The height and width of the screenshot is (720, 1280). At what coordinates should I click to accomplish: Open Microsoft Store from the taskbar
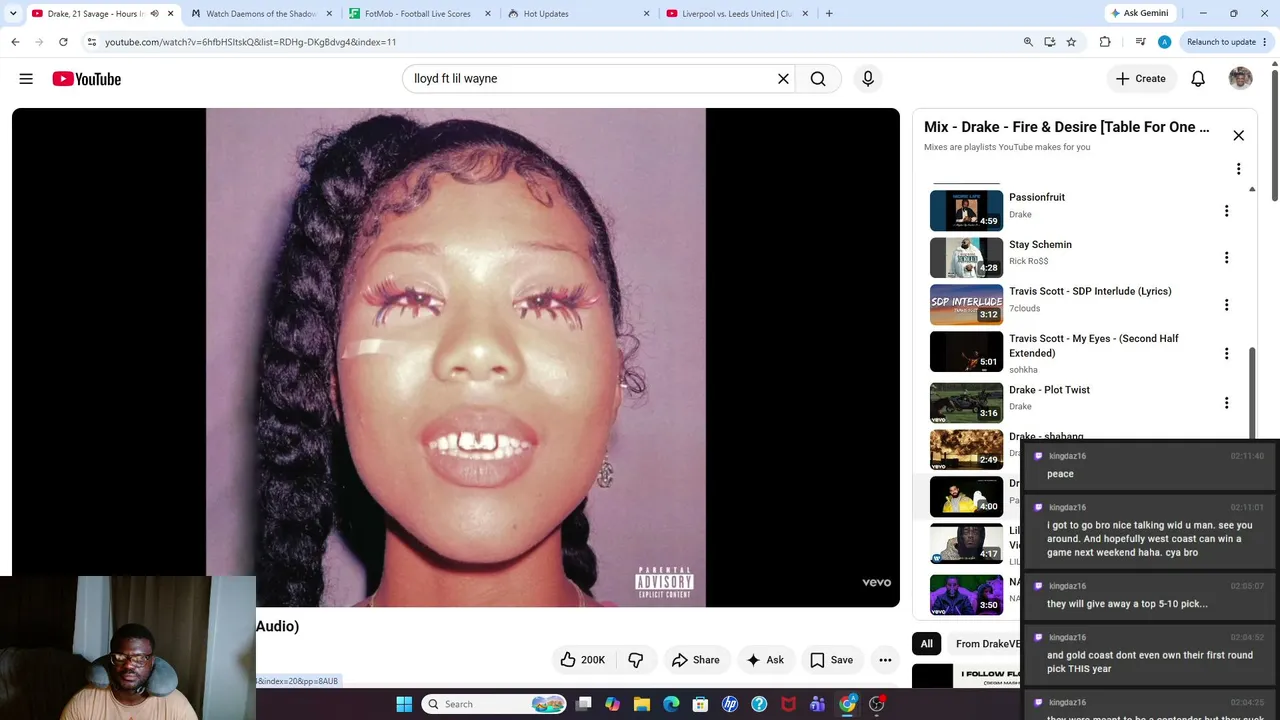click(x=700, y=704)
